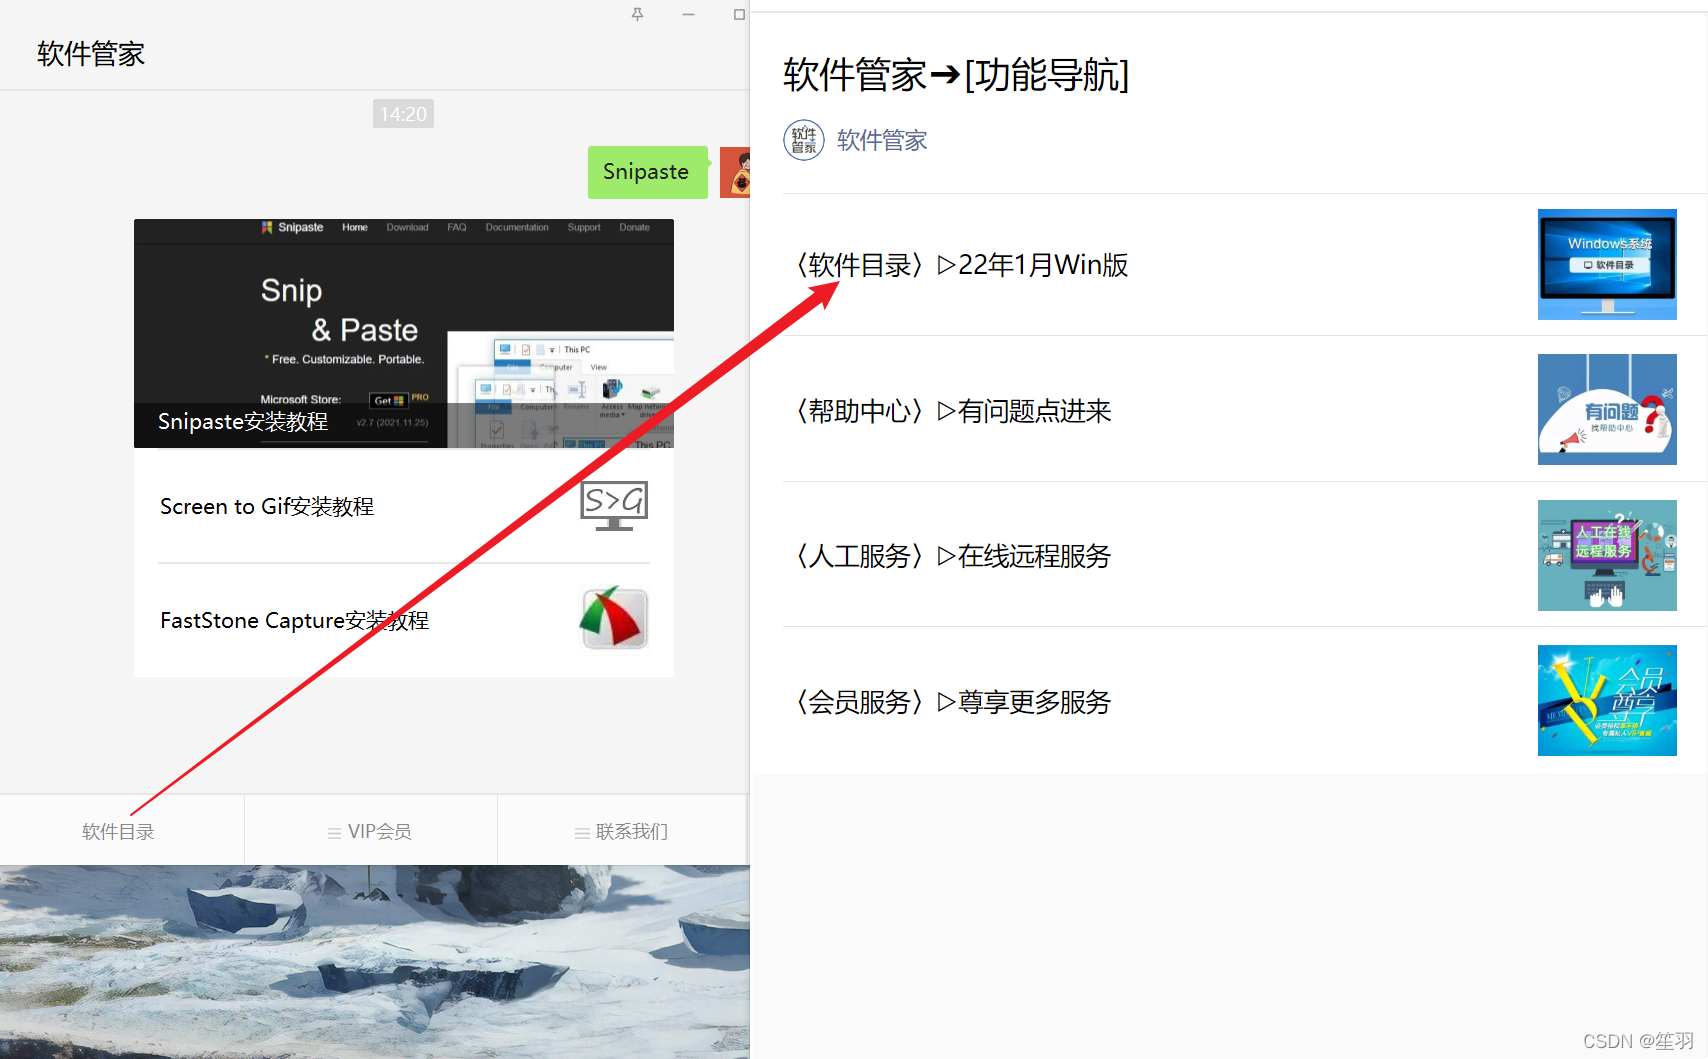Minimize the 软件管家 chat window

coord(688,14)
